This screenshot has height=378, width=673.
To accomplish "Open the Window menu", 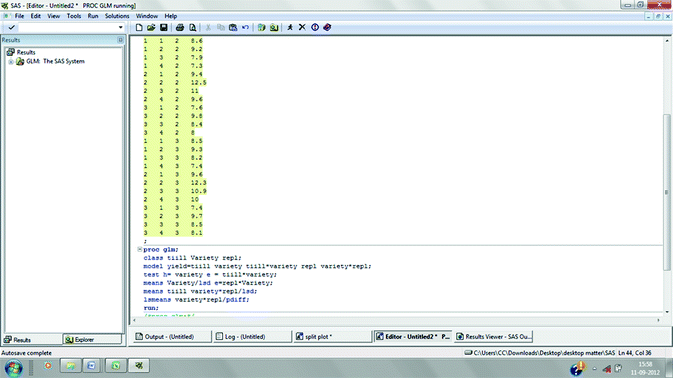I will (x=147, y=16).
